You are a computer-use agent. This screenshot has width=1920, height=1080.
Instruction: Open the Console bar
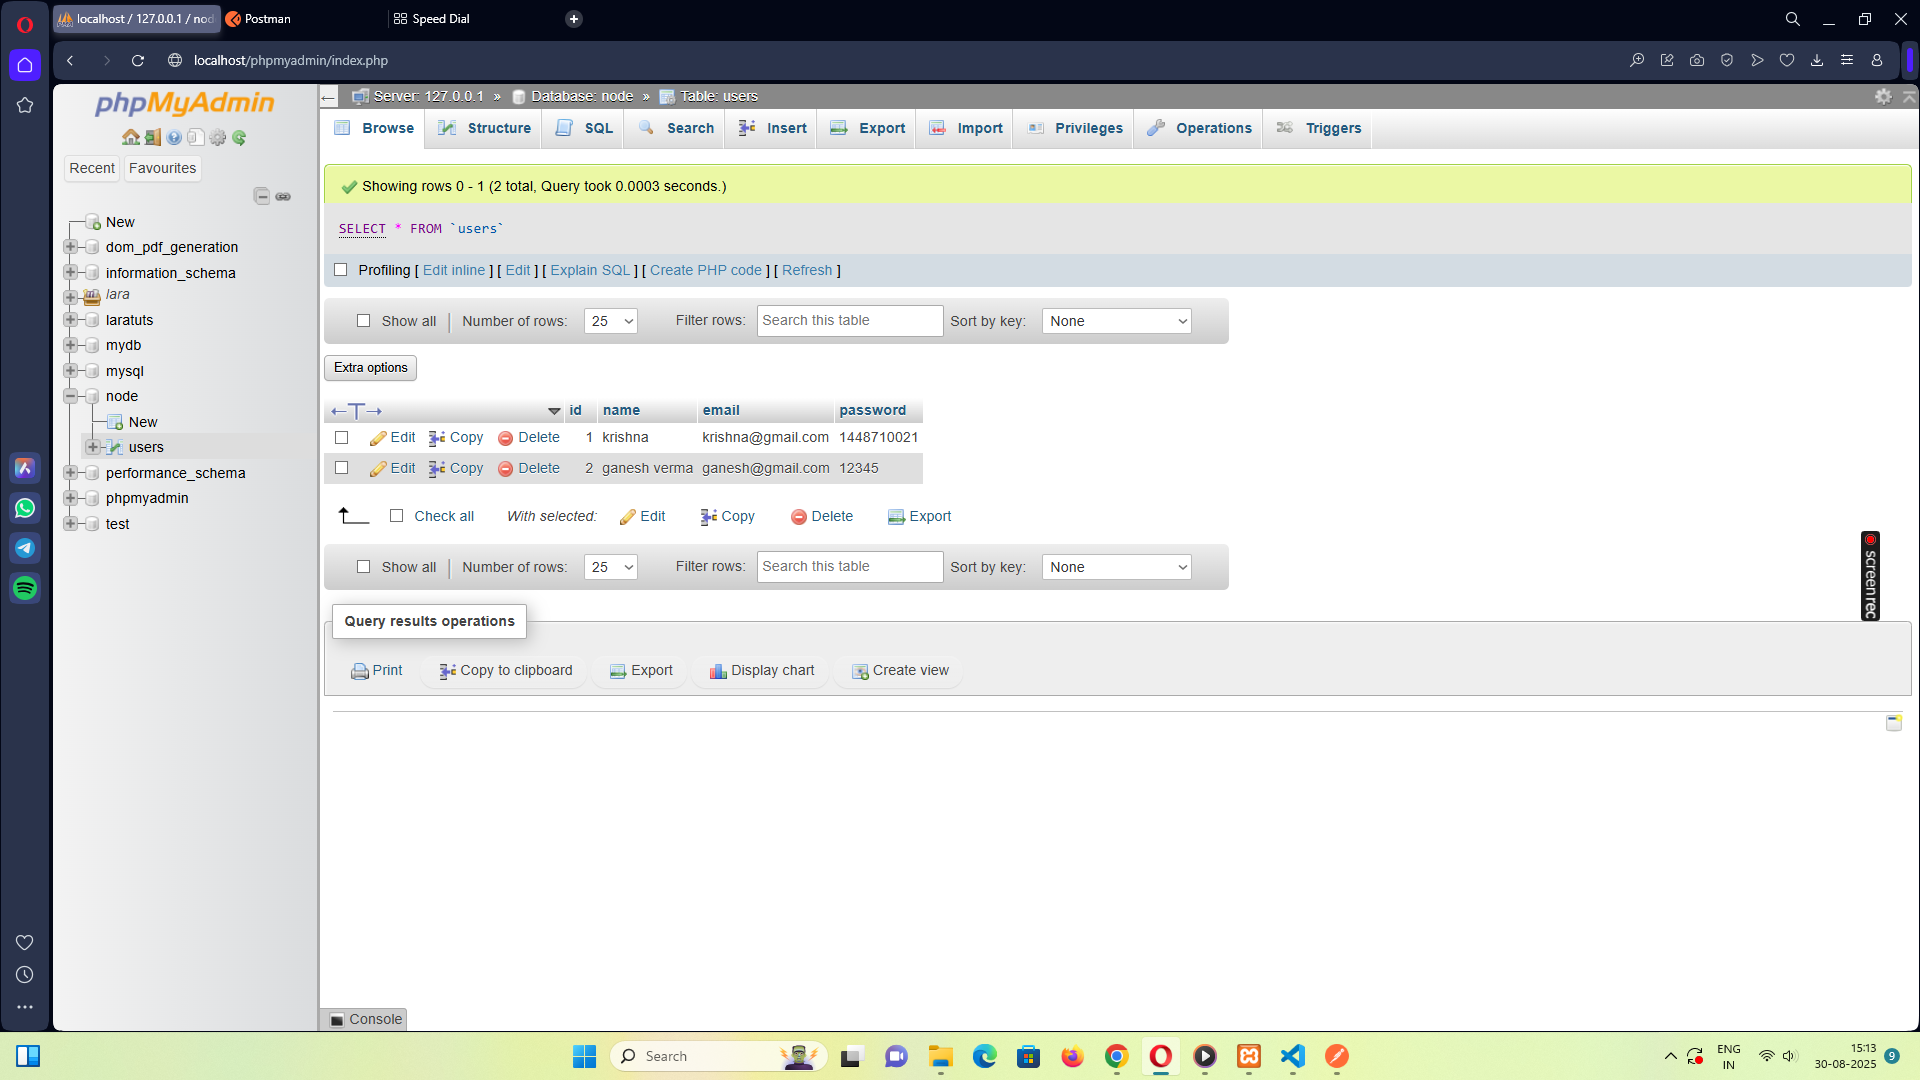pyautogui.click(x=365, y=1019)
